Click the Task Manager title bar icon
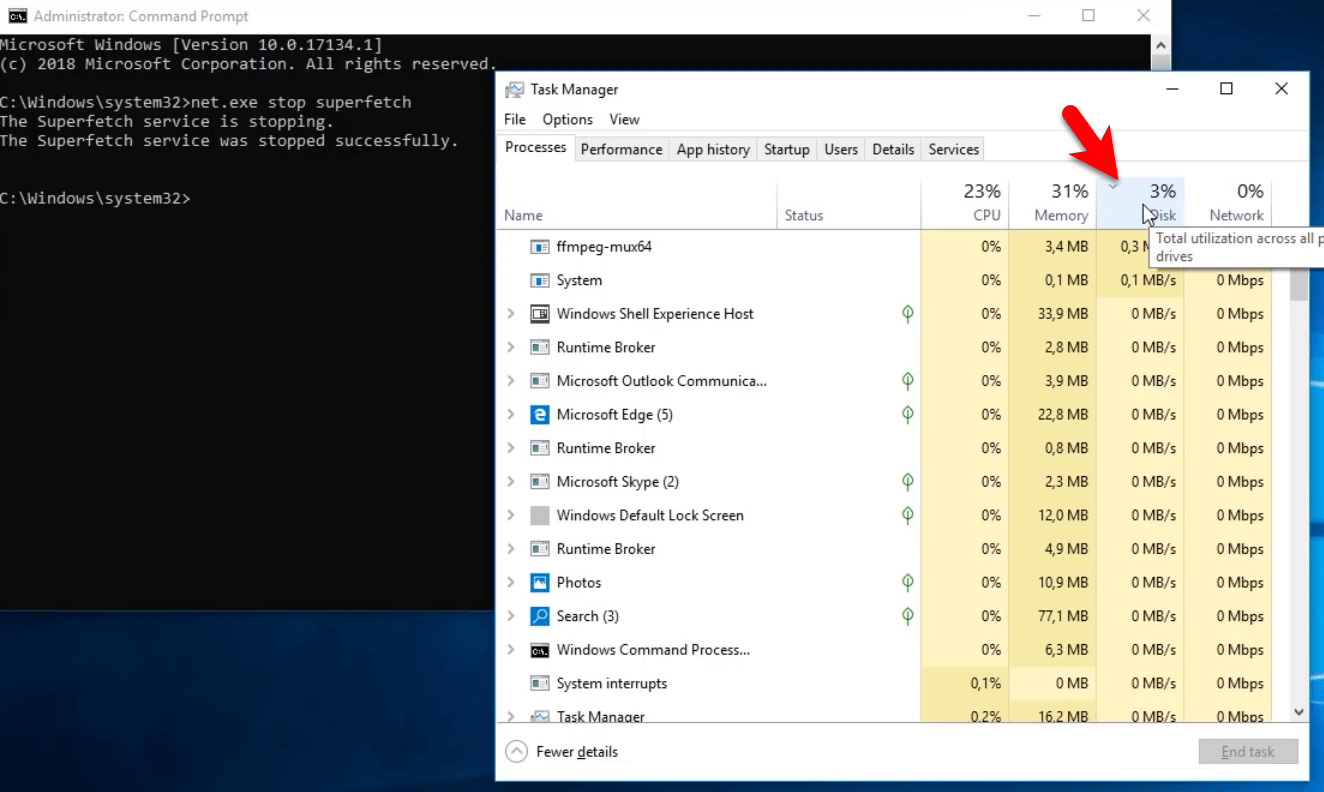This screenshot has width=1324, height=792. tap(514, 89)
